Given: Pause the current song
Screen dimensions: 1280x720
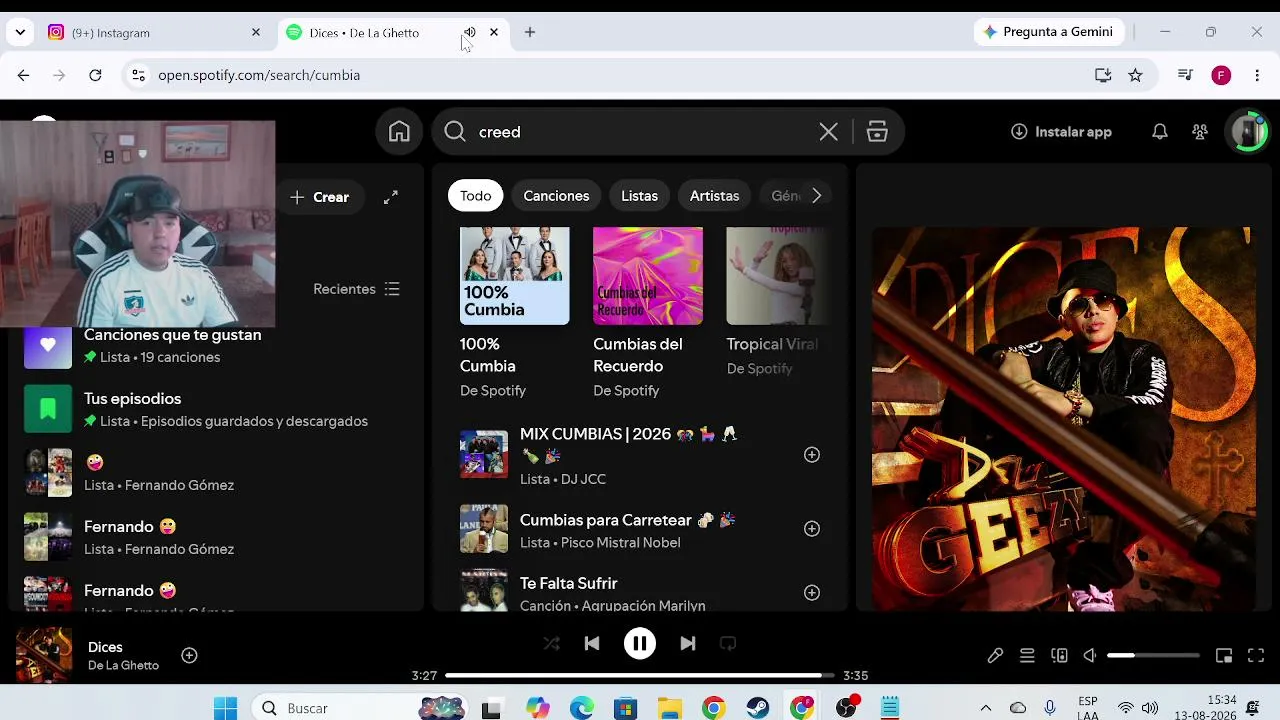Looking at the screenshot, I should coord(640,644).
